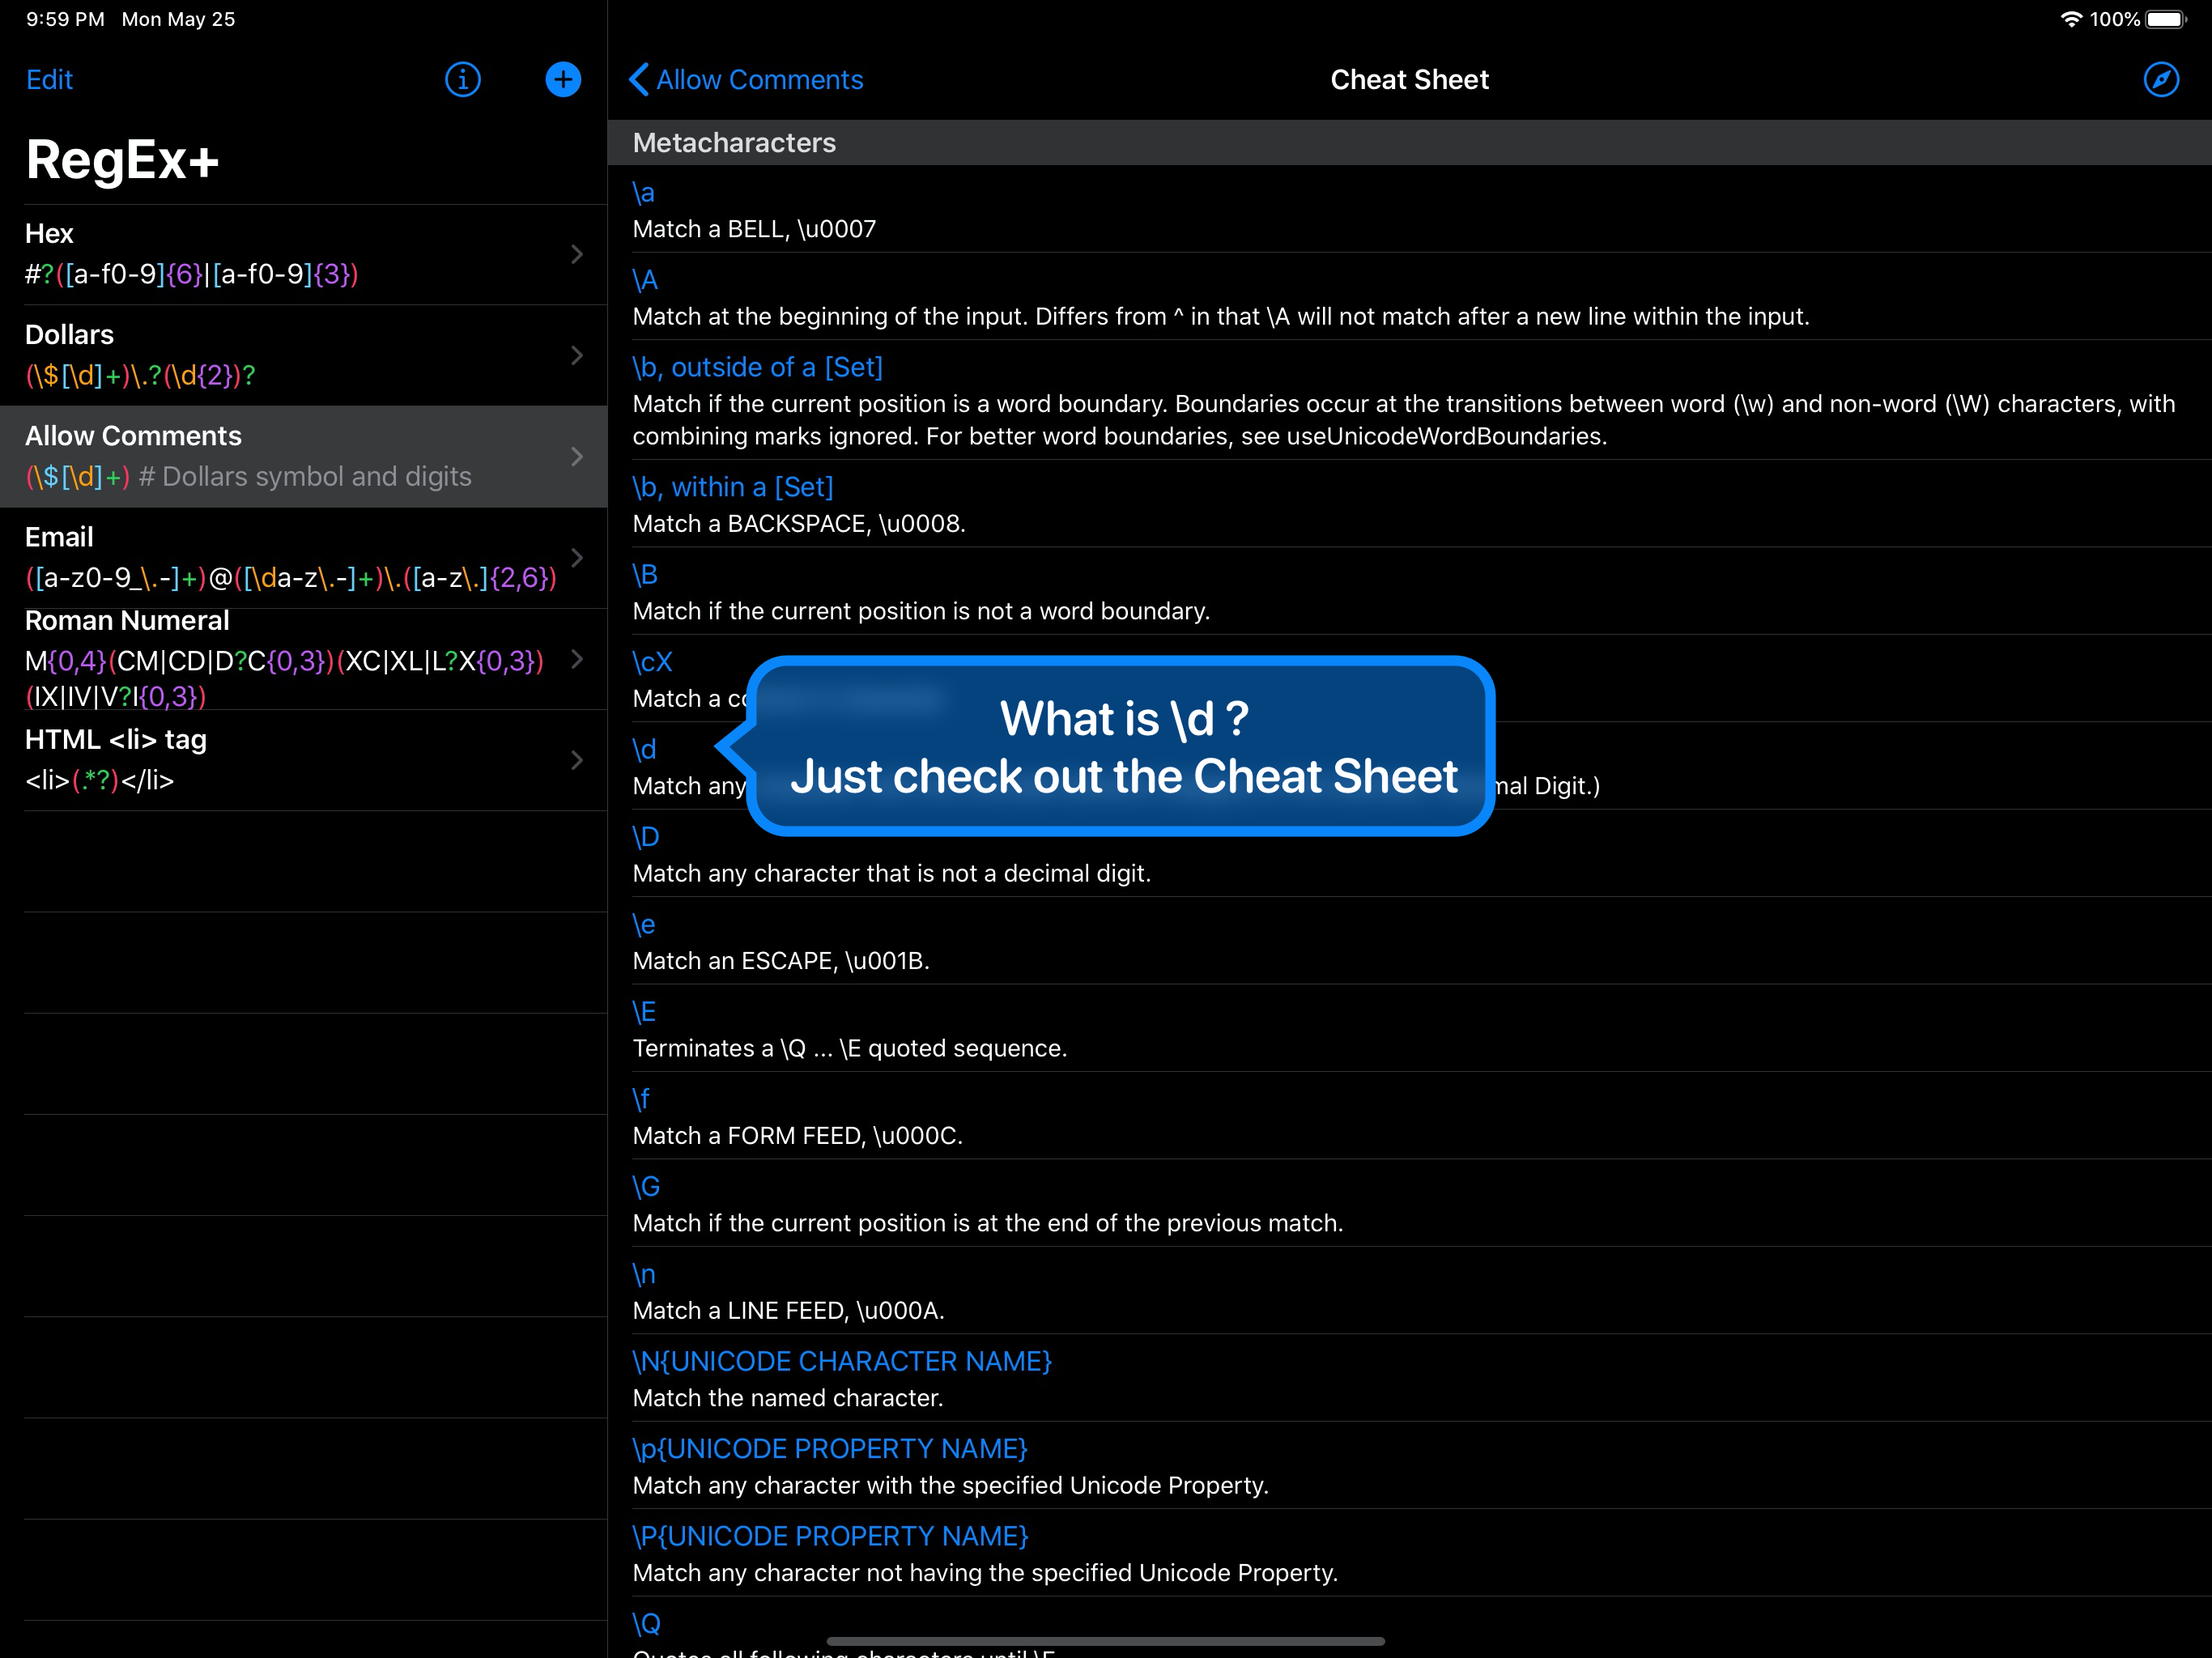Tap the \N{UNICODE CHARACTER NAME} entry
This screenshot has width=2212, height=1658.
click(842, 1361)
